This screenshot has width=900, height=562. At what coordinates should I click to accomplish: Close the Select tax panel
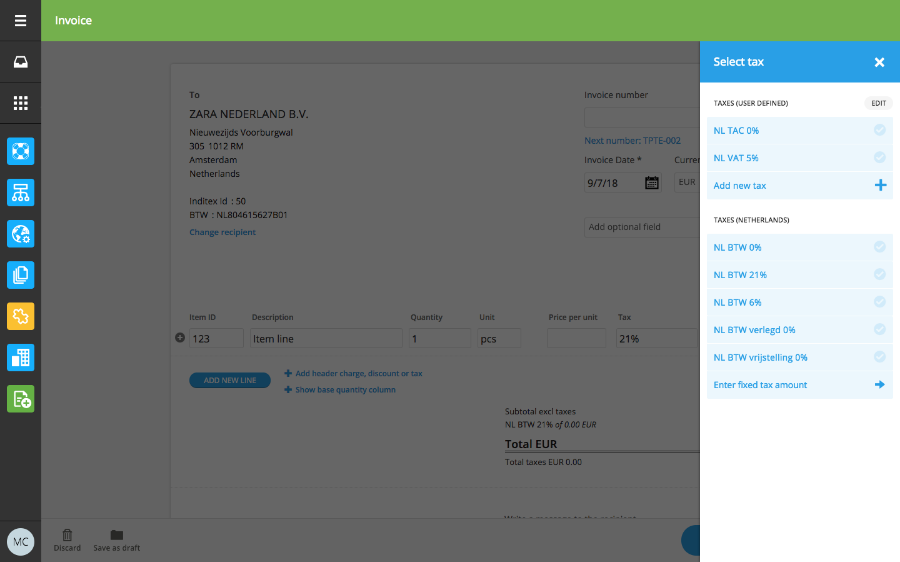click(879, 62)
